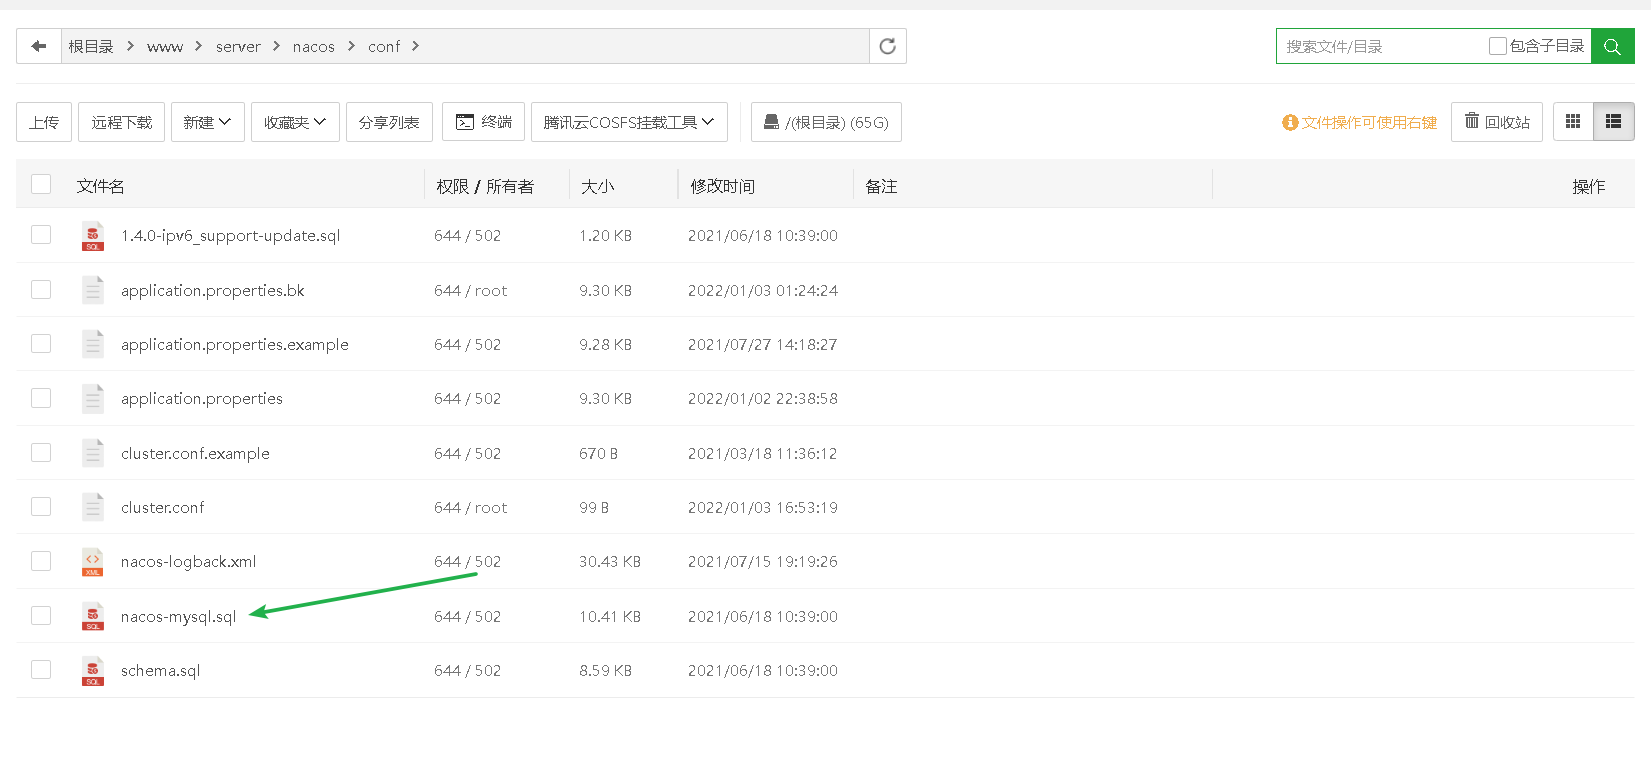Screen dimensions: 1651x759
Task: Open cluster.conf.example file name
Action: tap(195, 453)
